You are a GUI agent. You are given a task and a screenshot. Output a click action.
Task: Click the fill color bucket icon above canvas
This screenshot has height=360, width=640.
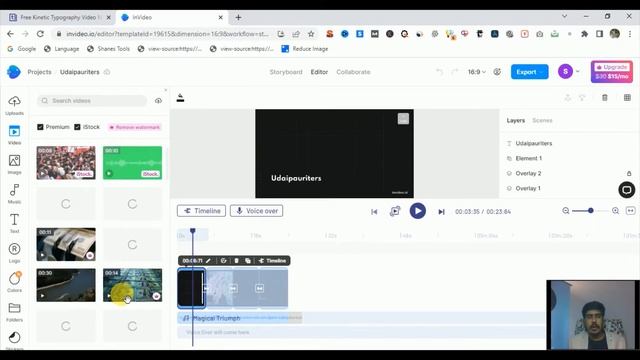coord(180,98)
